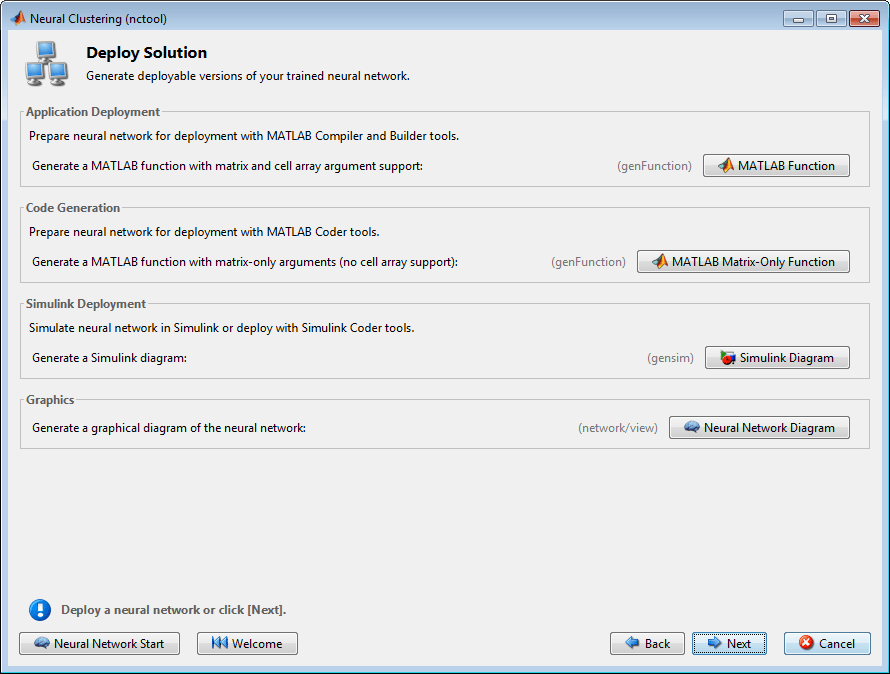Viewport: 890px width, 674px height.
Task: Open the Simulink Diagram generator
Action: pyautogui.click(x=777, y=358)
